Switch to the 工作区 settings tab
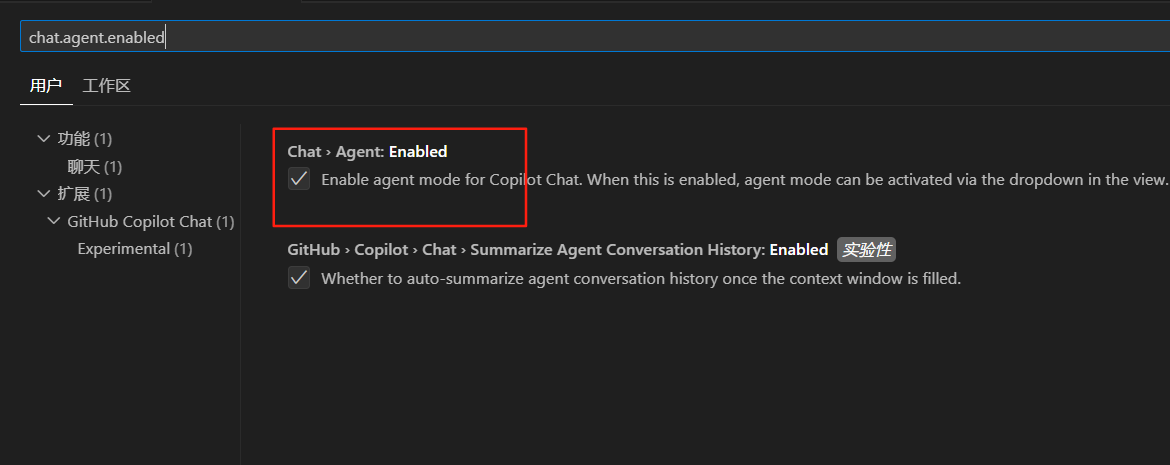The width and height of the screenshot is (1170, 465). (107, 86)
